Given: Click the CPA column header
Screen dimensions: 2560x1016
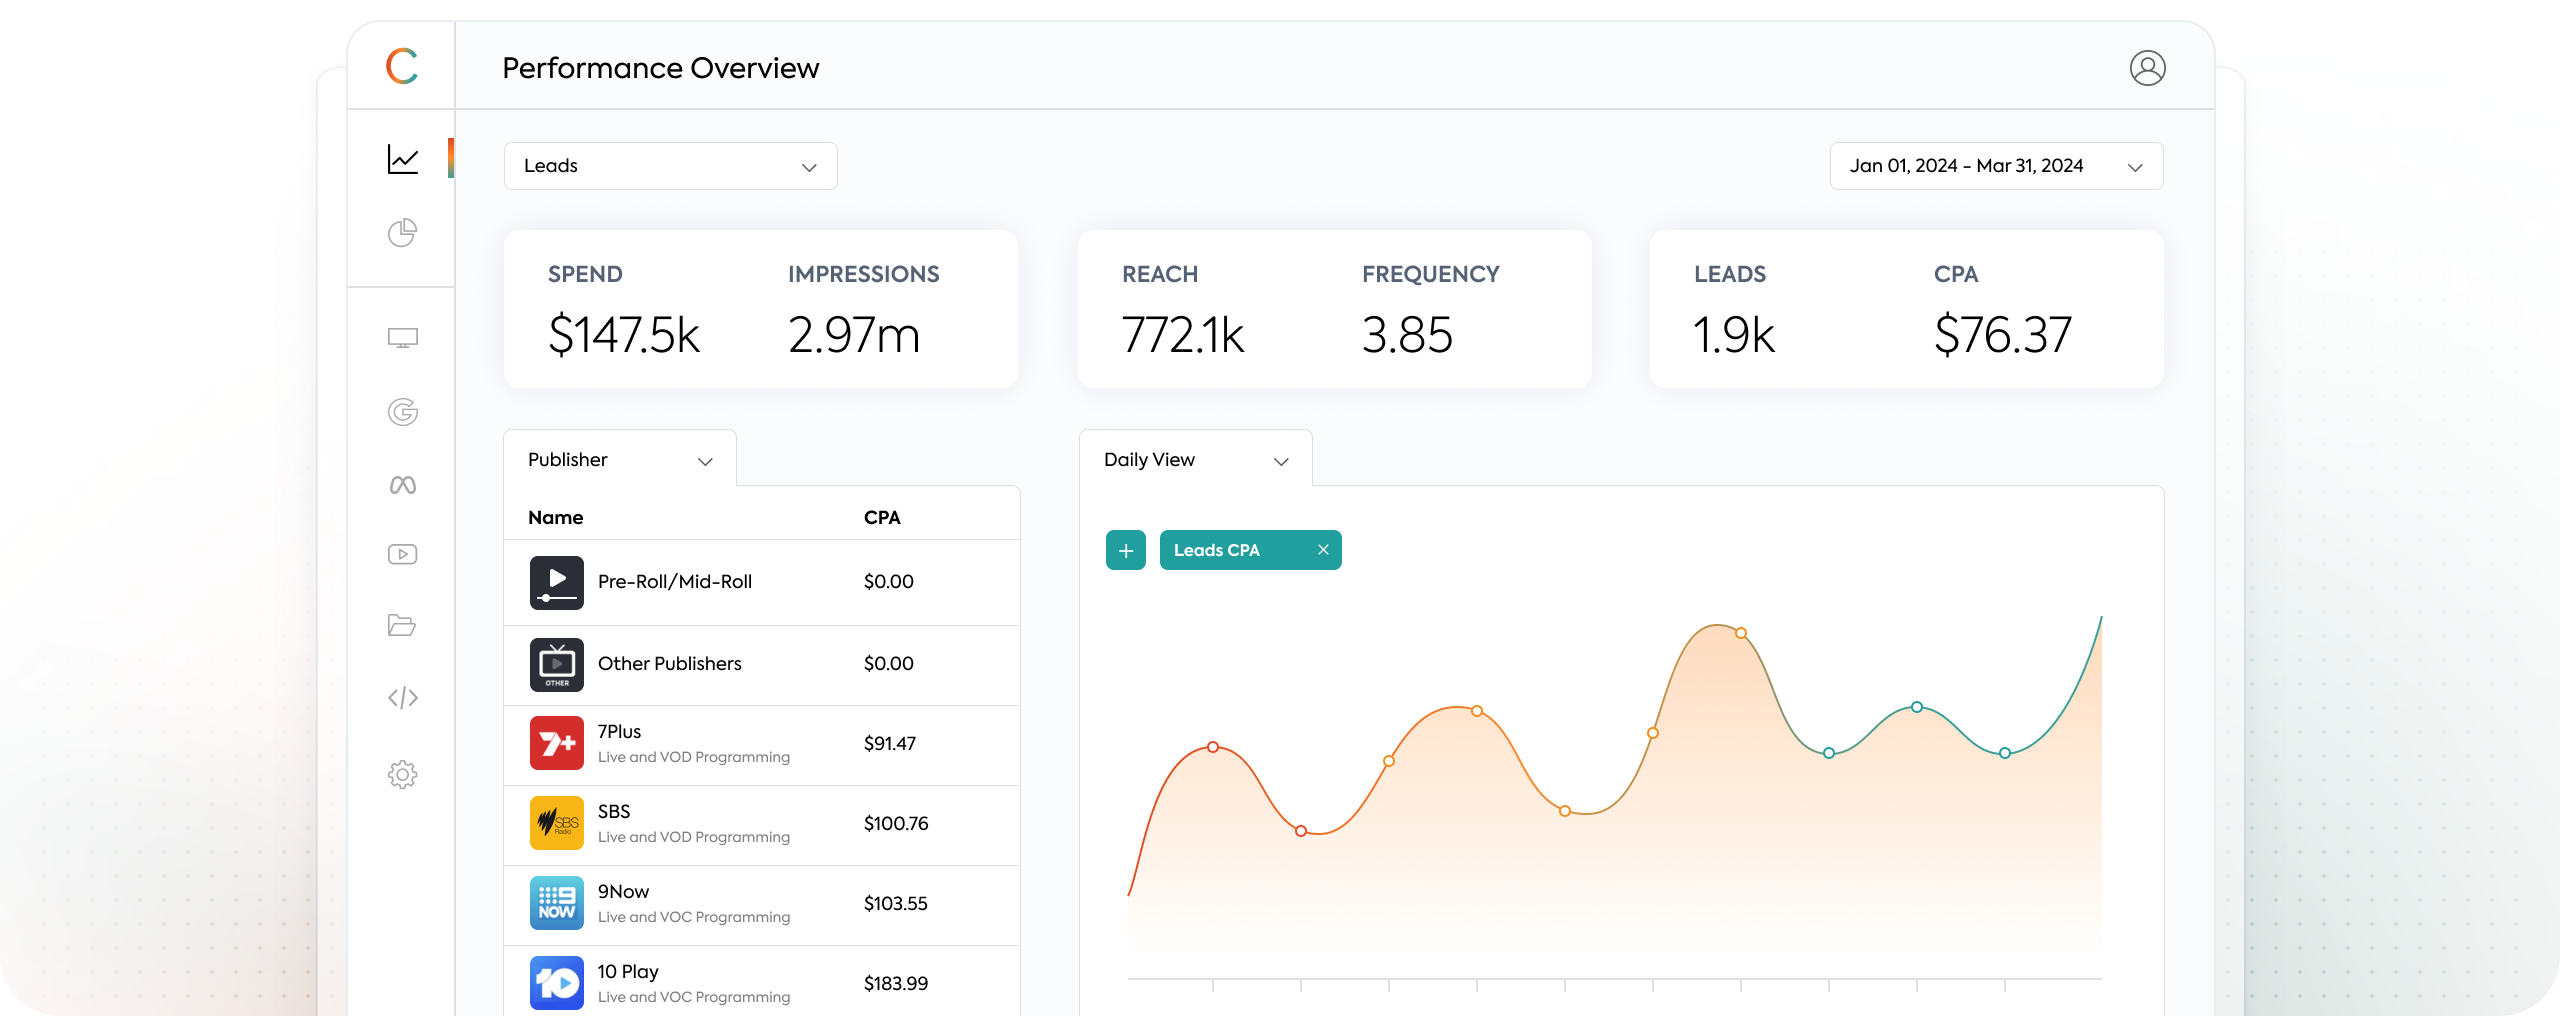Looking at the screenshot, I should pyautogui.click(x=882, y=518).
